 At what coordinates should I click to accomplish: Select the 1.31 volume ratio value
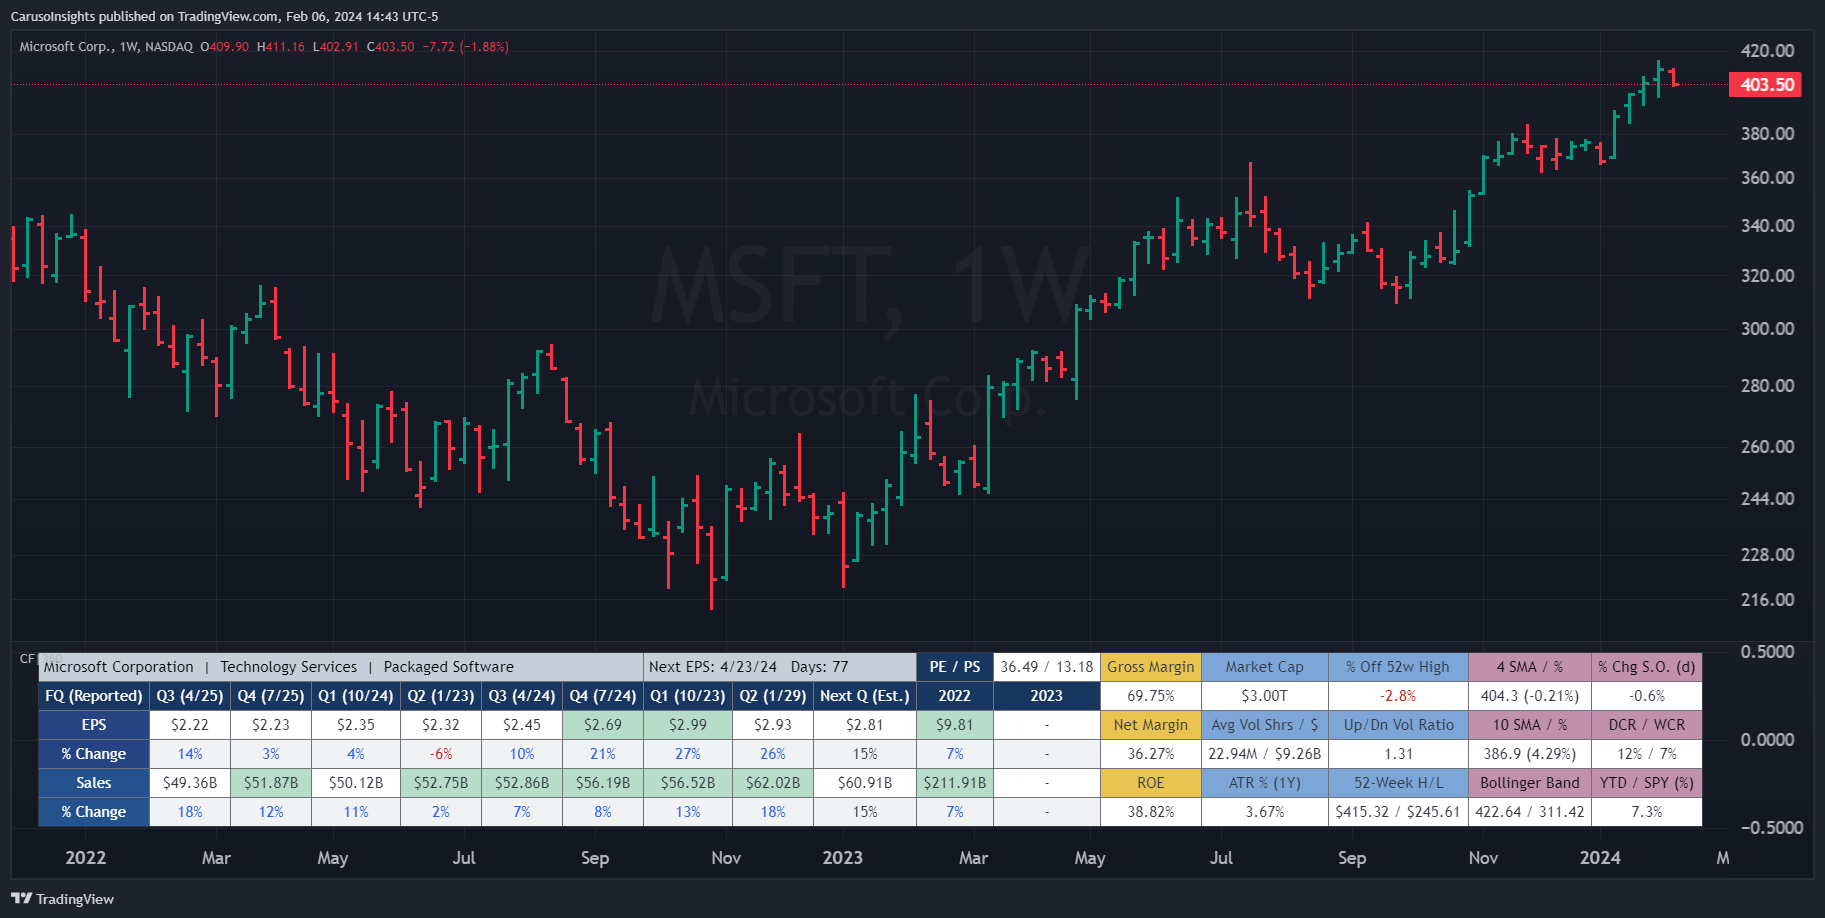[x=1398, y=754]
